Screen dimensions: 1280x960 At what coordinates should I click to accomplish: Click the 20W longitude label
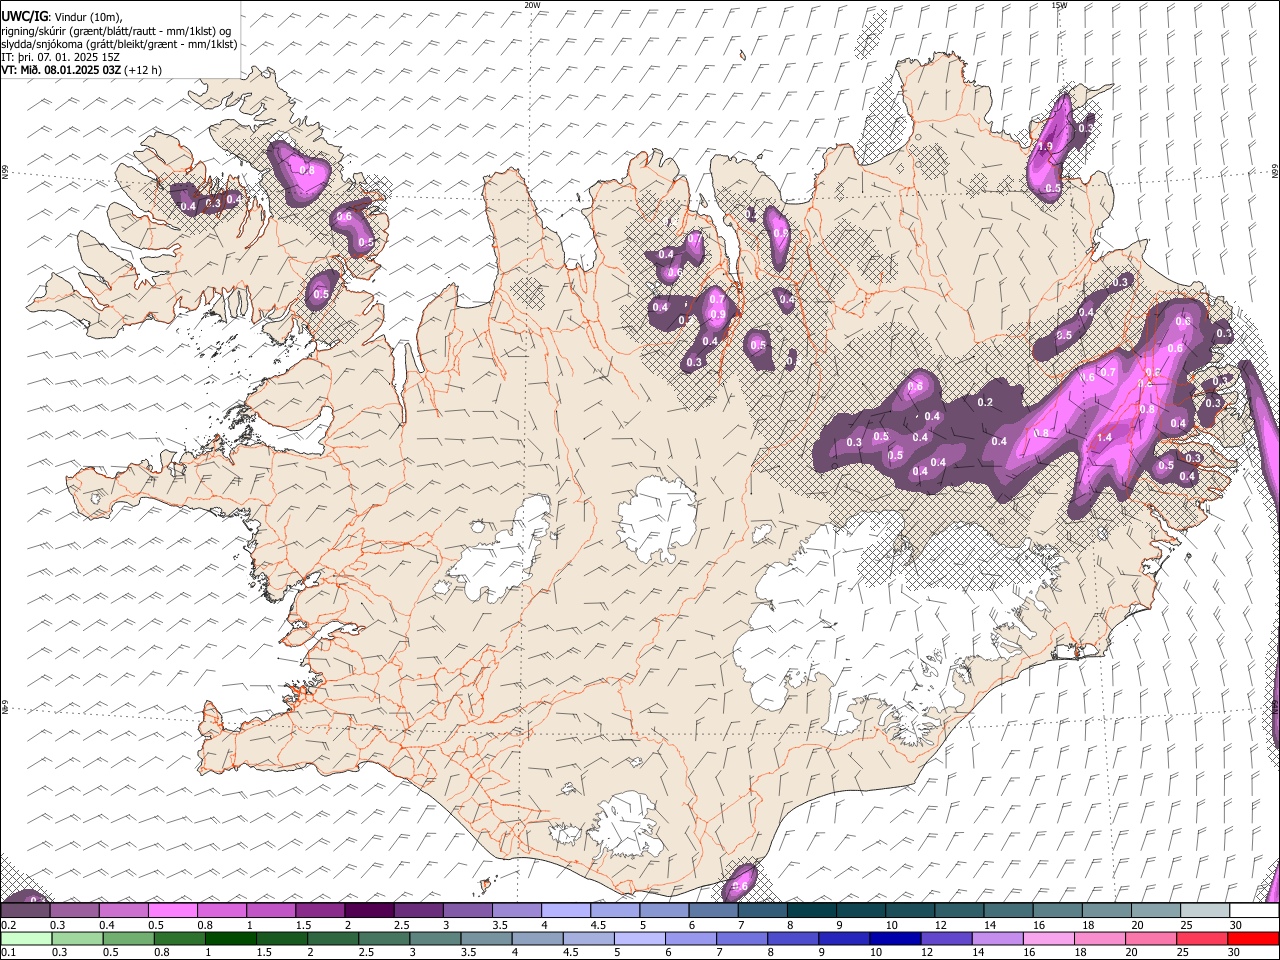pos(532,5)
